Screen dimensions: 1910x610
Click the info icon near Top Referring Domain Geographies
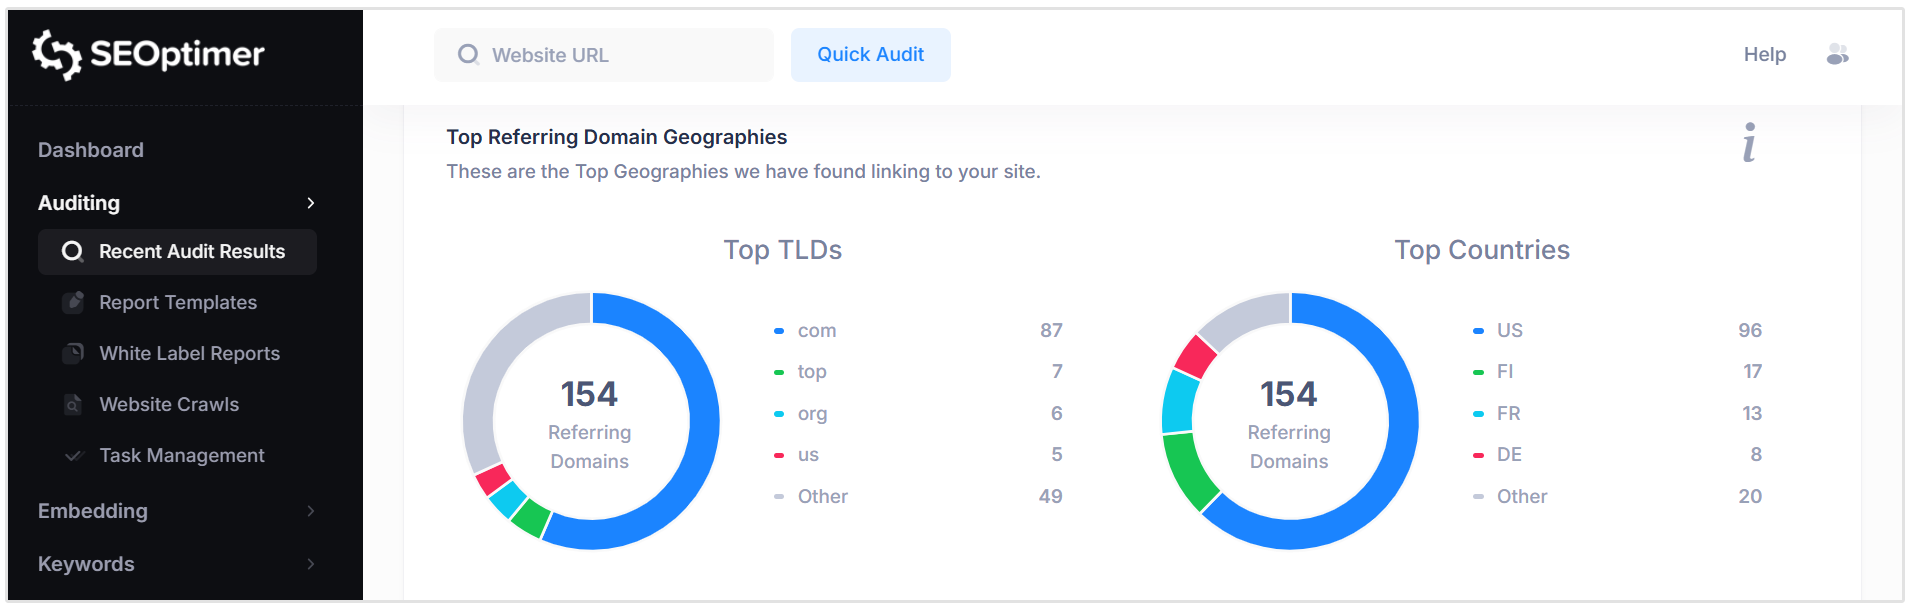pyautogui.click(x=1749, y=143)
